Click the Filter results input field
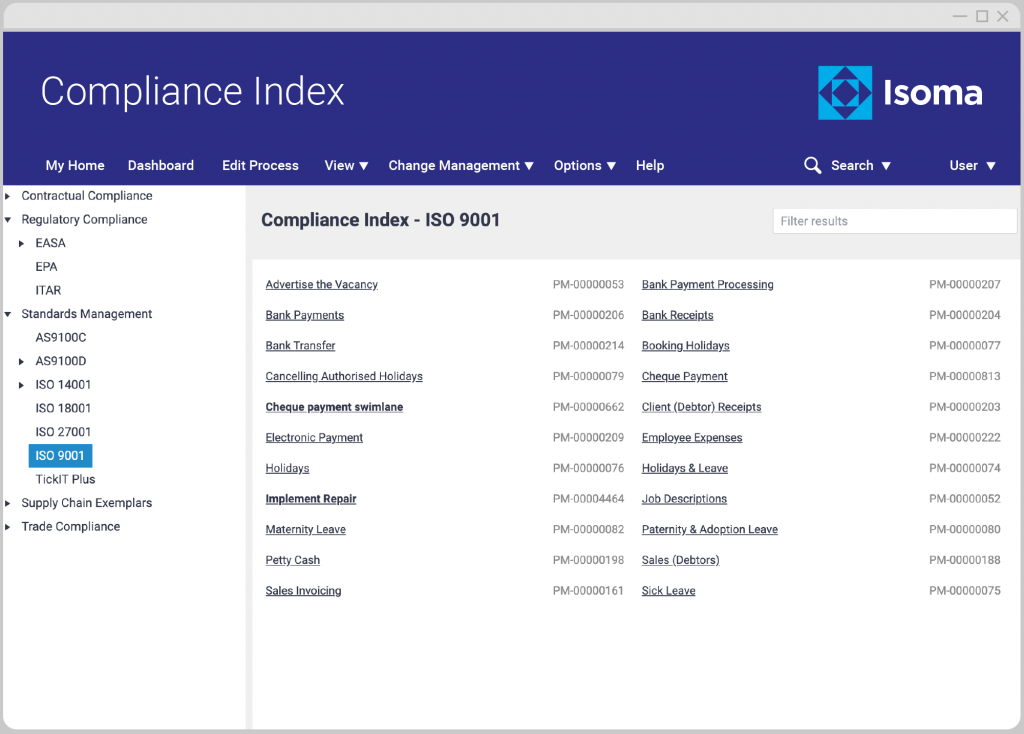 (x=894, y=221)
